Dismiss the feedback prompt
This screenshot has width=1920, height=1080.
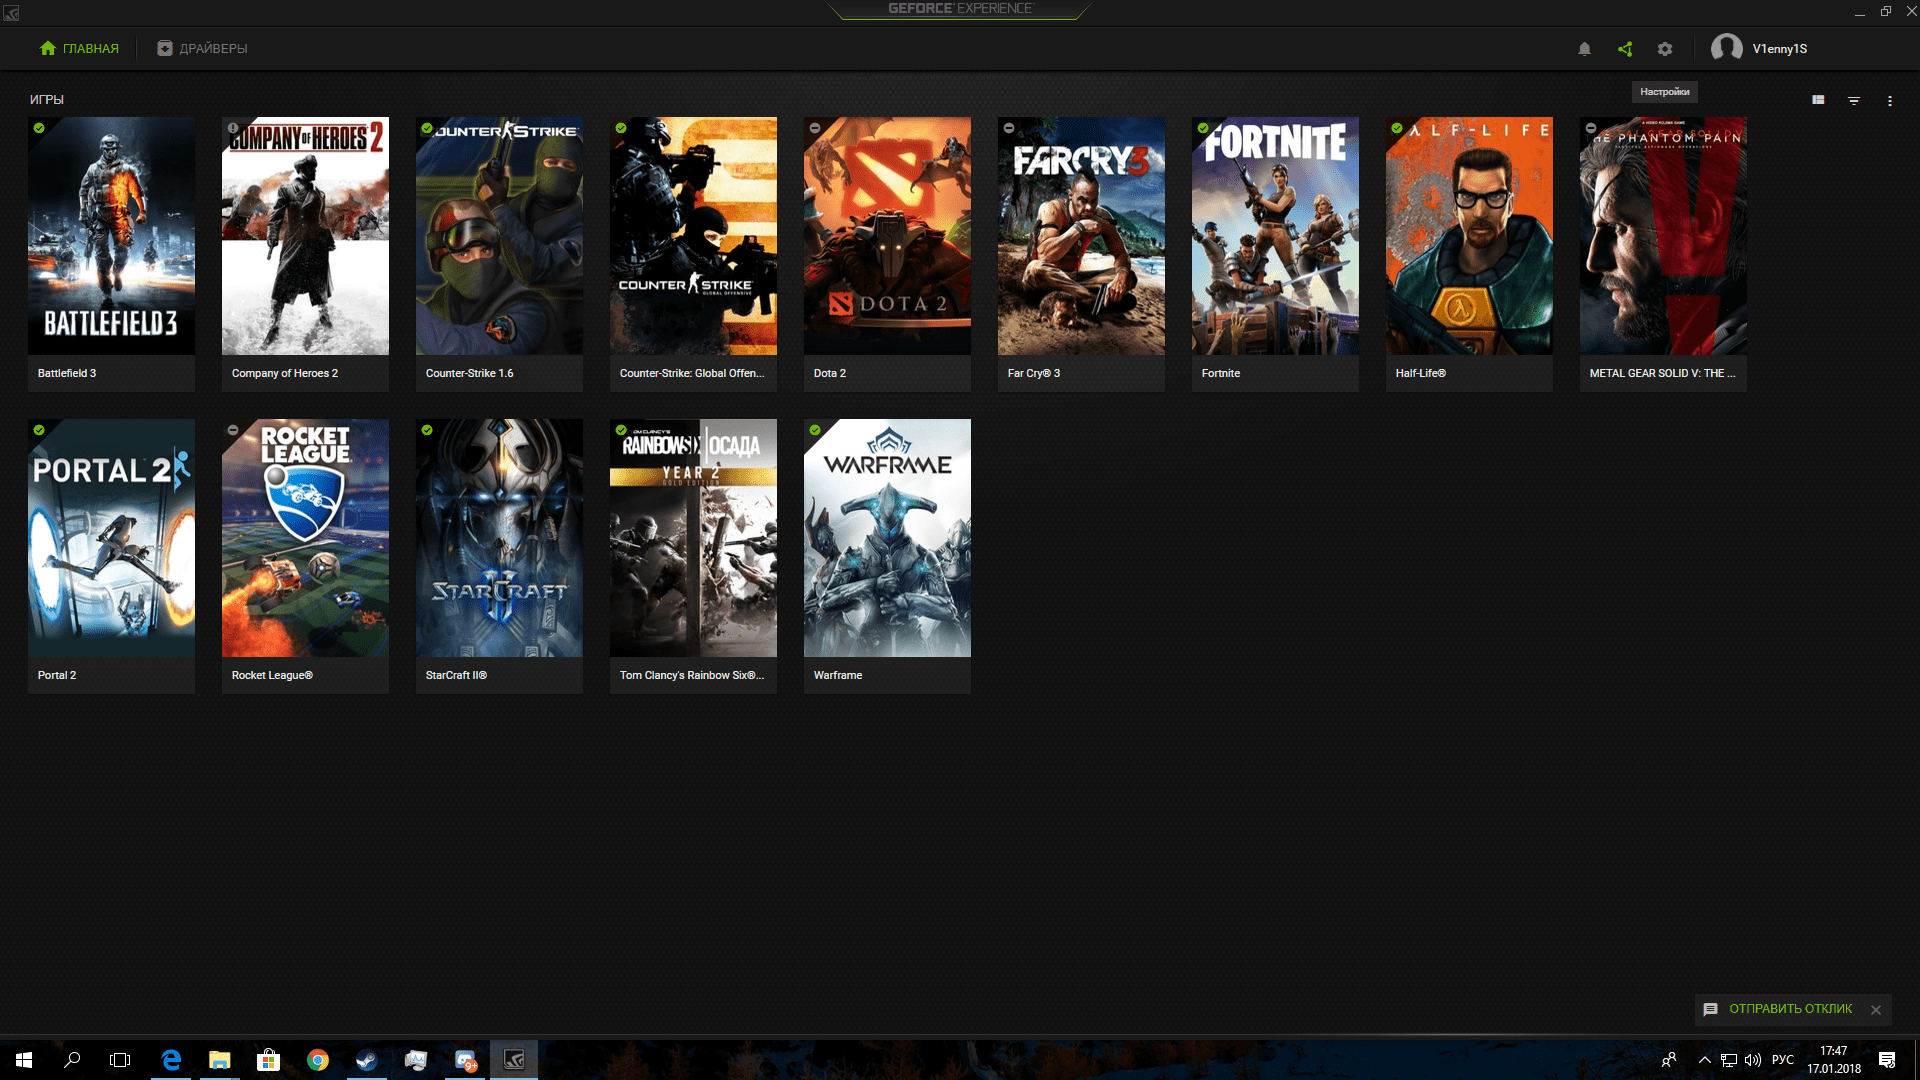(1876, 1010)
